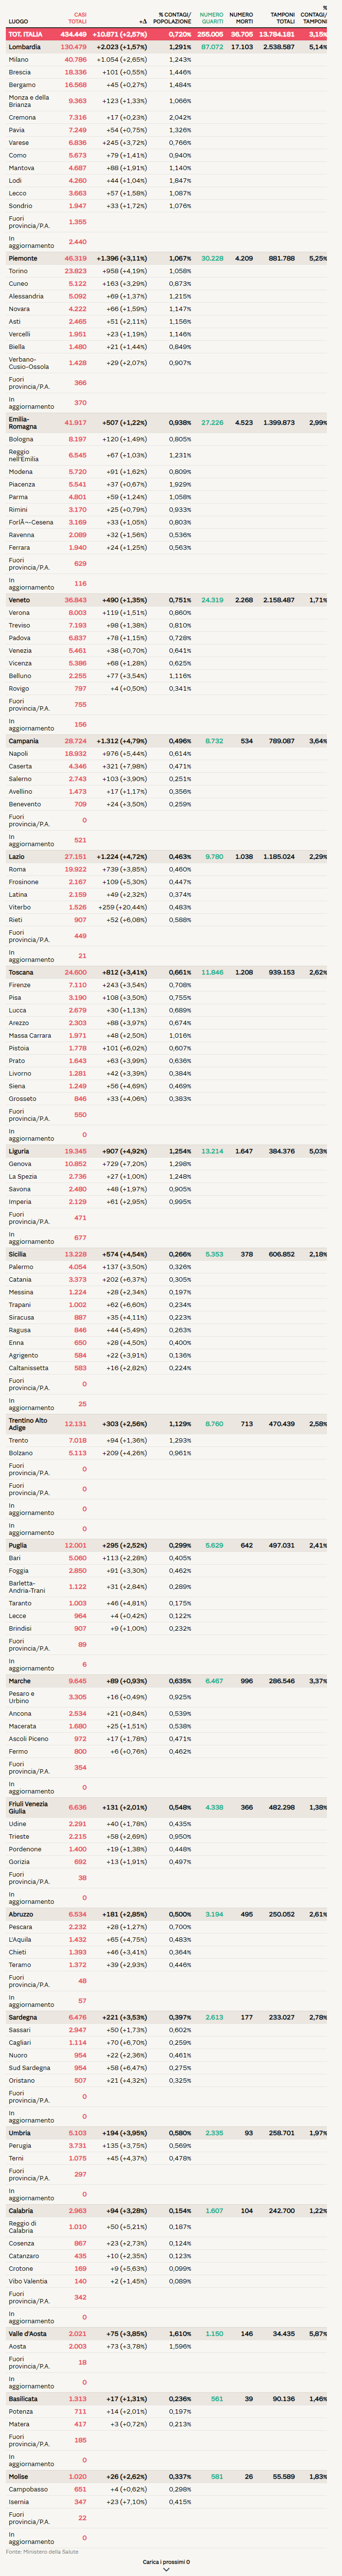Image resolution: width=342 pixels, height=2576 pixels.
Task: Click the chevron below Carica i prossimi
Action: pyautogui.click(x=166, y=2569)
